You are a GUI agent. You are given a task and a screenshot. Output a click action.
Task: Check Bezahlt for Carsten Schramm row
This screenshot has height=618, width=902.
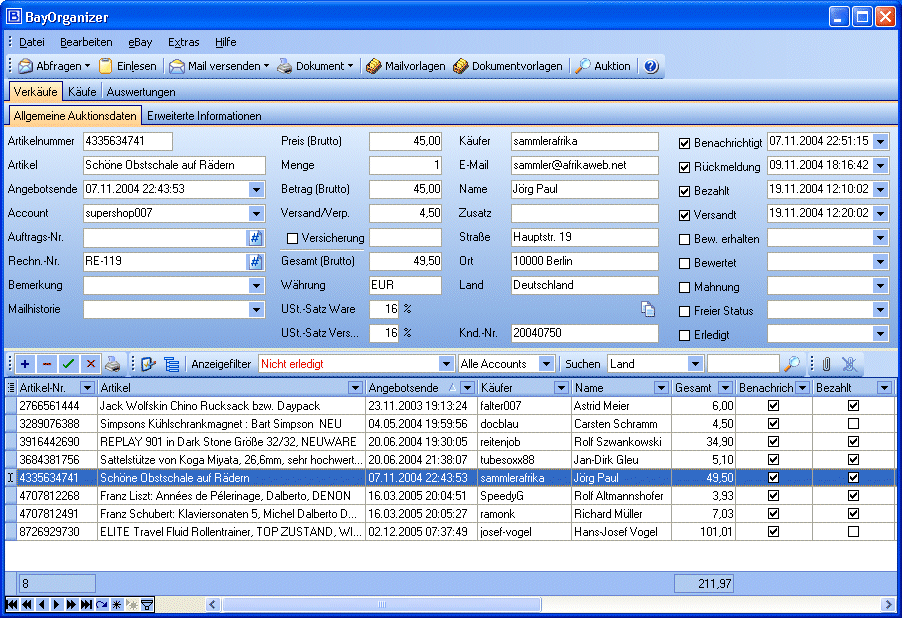tap(853, 424)
